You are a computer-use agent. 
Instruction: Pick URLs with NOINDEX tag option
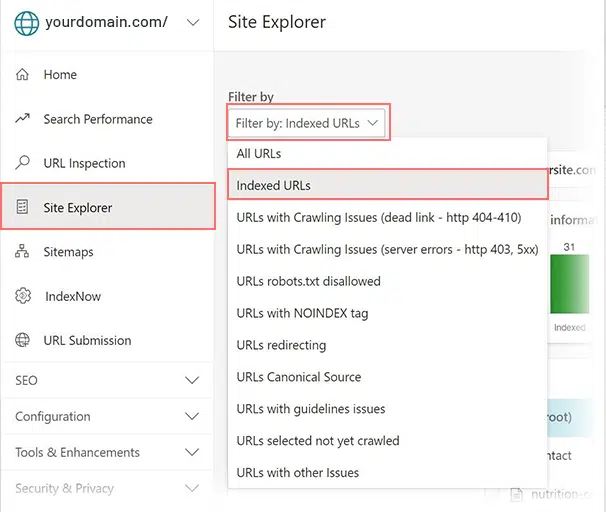[388, 313]
